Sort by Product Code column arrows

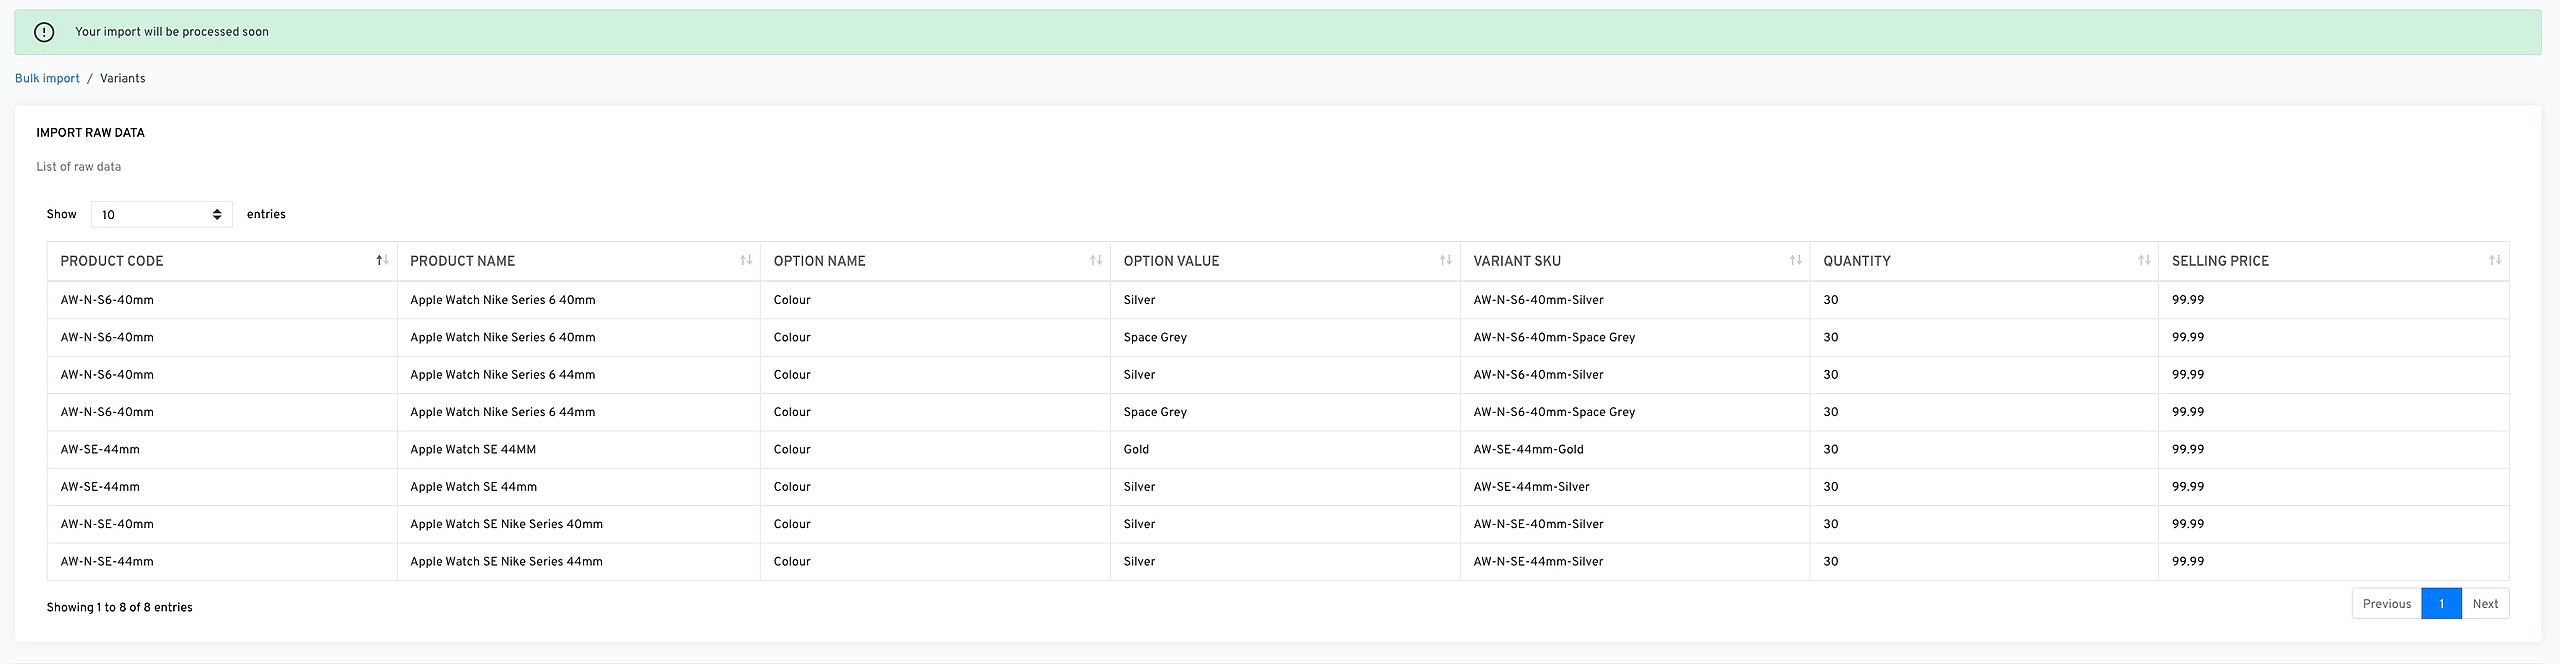(381, 261)
